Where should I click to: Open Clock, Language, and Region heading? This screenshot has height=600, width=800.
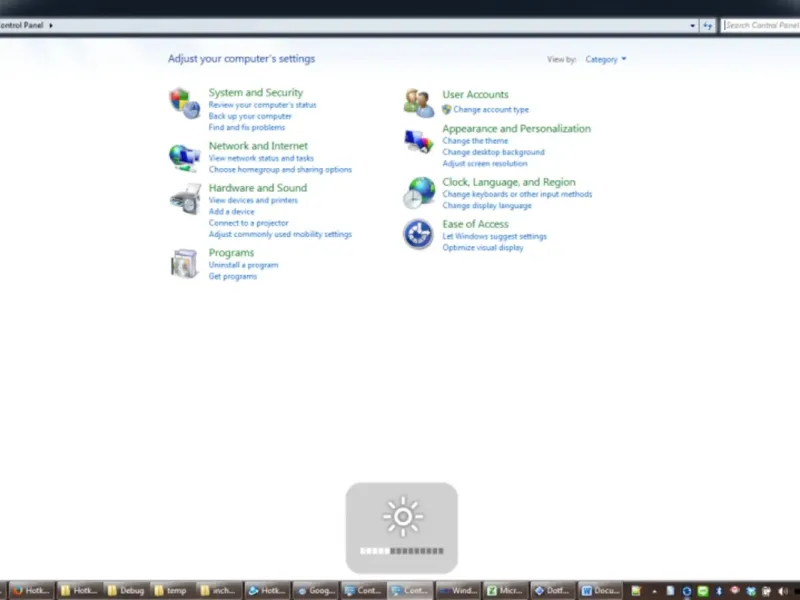[509, 182]
